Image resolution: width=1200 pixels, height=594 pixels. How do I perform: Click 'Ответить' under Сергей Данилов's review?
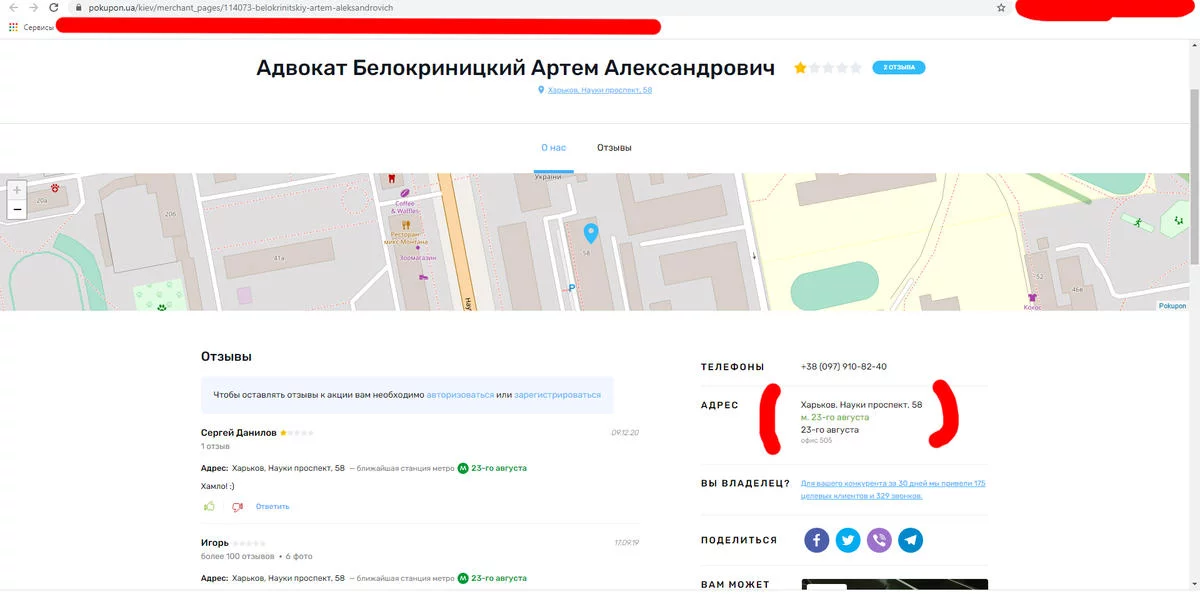click(272, 506)
